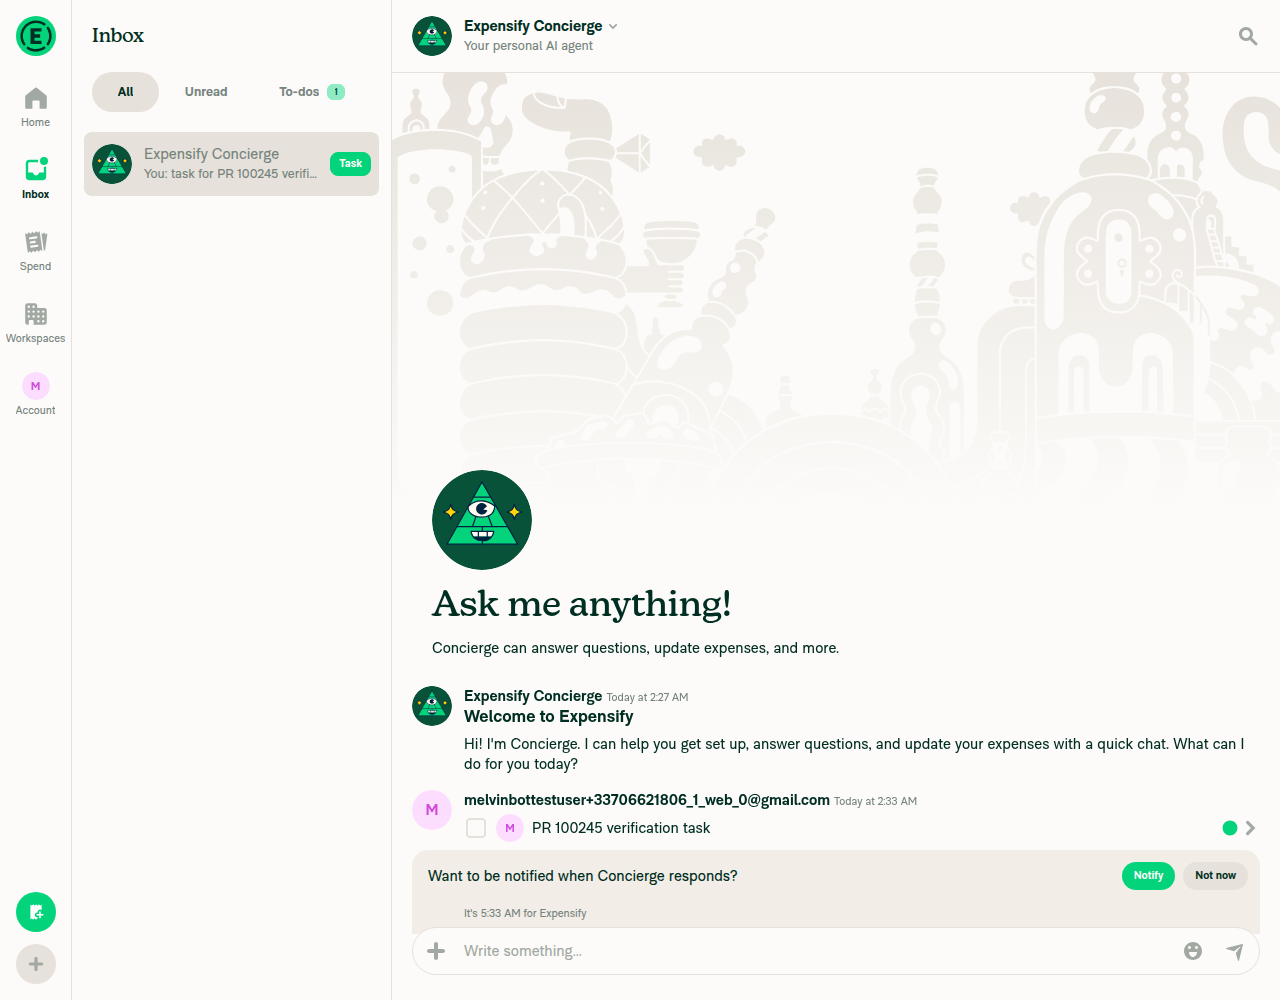This screenshot has height=1000, width=1280.
Task: Open Workspaces from sidebar
Action: [x=35, y=323]
